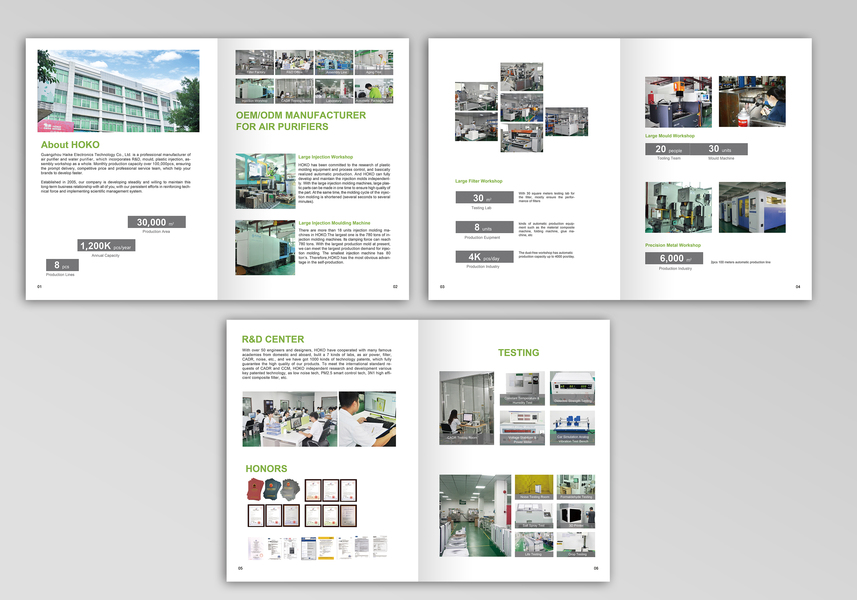Select the testing page 'CADR Testing Room' photo
Screen dimensions: 857x600
click(467, 408)
